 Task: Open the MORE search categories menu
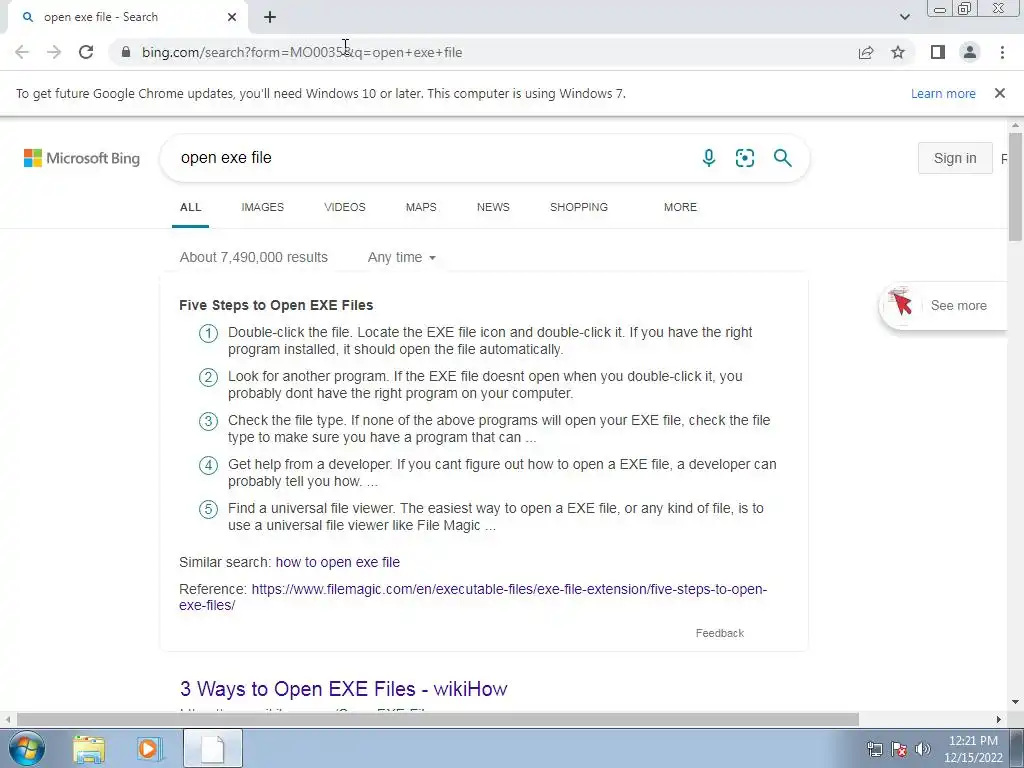[x=680, y=207]
